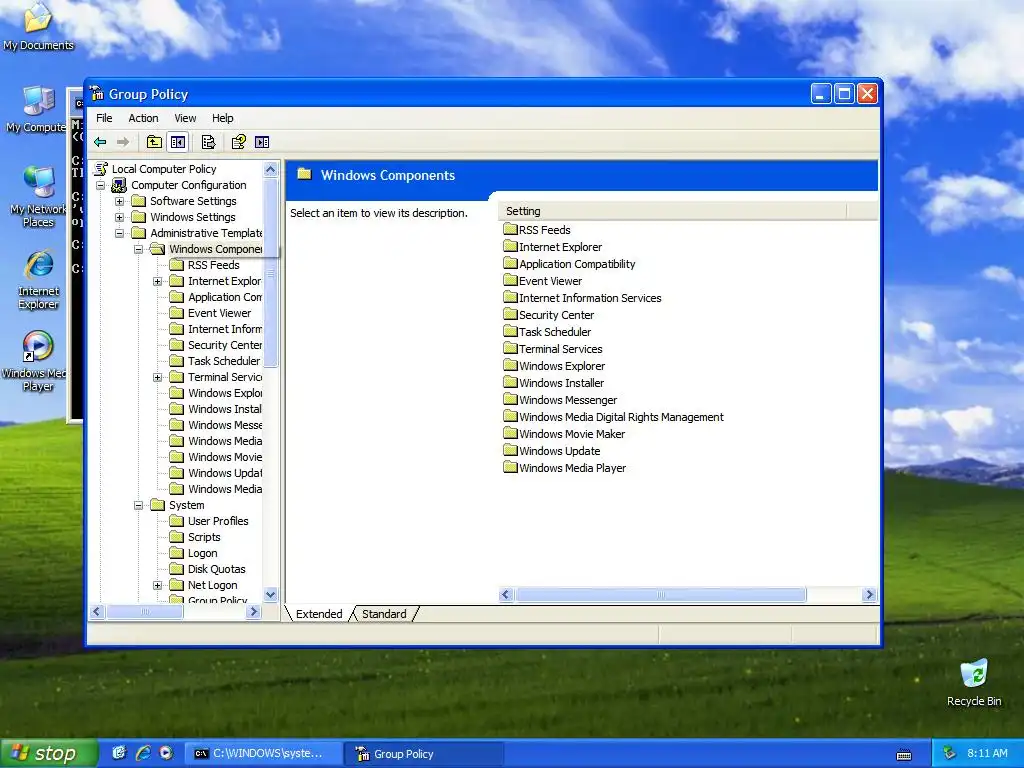Select Windows Media Digital Rights Management
Viewport: 1024px width, 768px height.
[613, 417]
